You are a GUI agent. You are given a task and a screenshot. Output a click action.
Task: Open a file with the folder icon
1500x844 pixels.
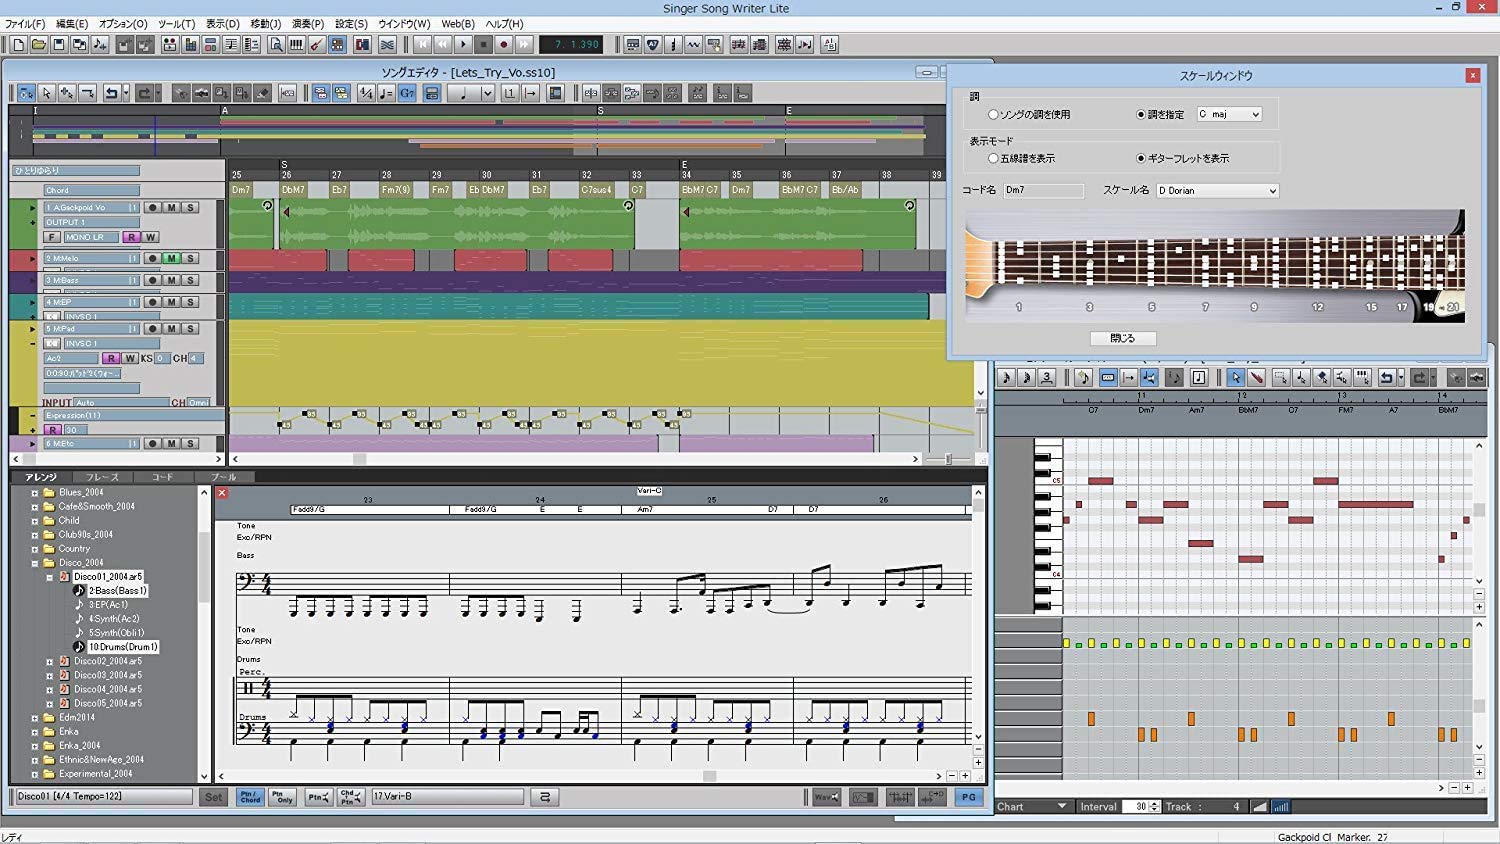(38, 44)
